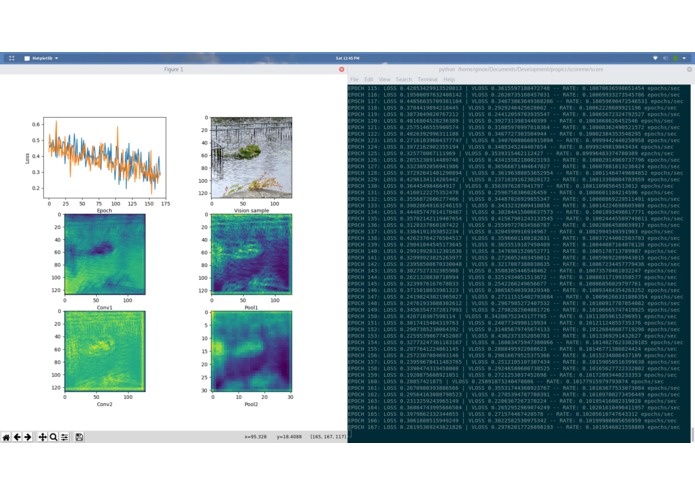Open the Edit menu in terminal
695x494 pixels.
coord(369,79)
